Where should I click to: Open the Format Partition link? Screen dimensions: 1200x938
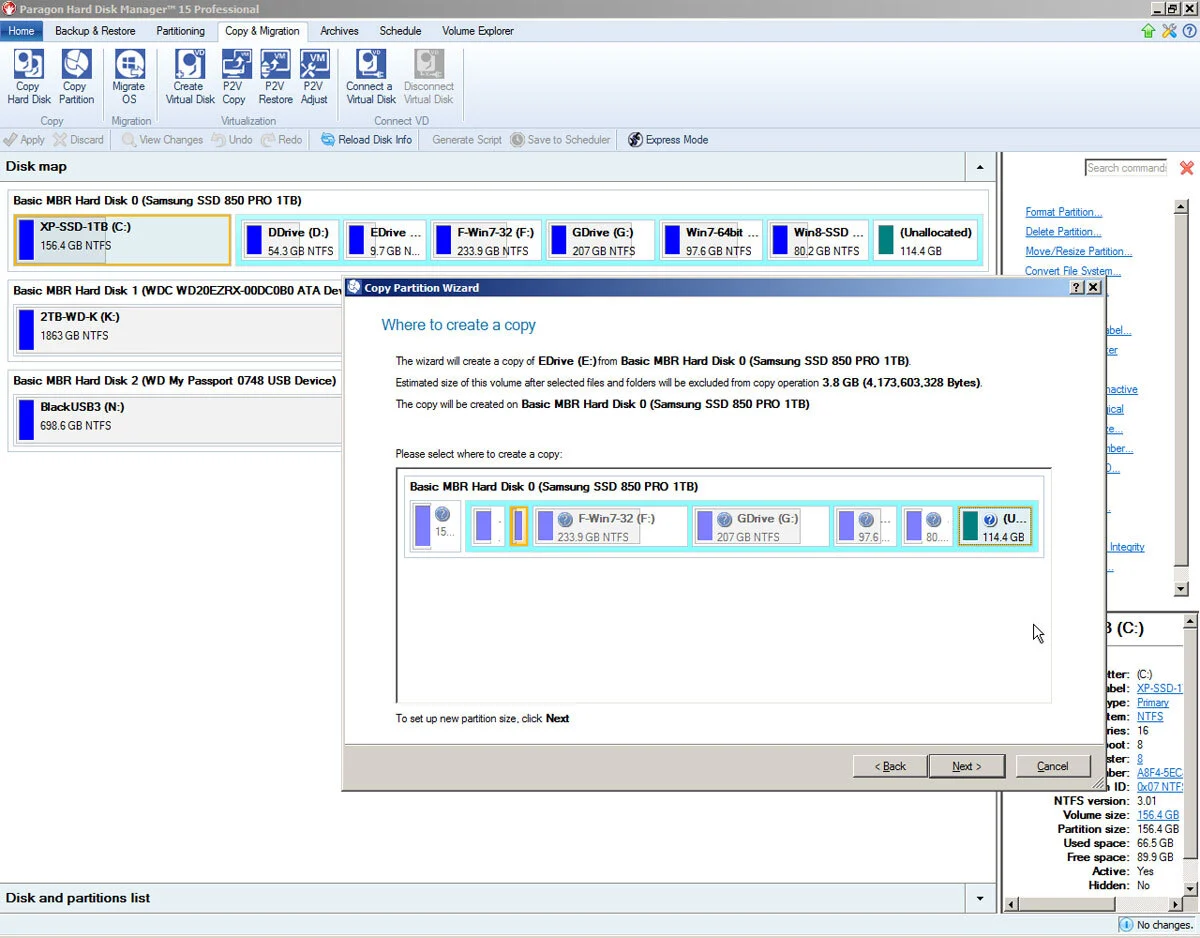point(1064,212)
